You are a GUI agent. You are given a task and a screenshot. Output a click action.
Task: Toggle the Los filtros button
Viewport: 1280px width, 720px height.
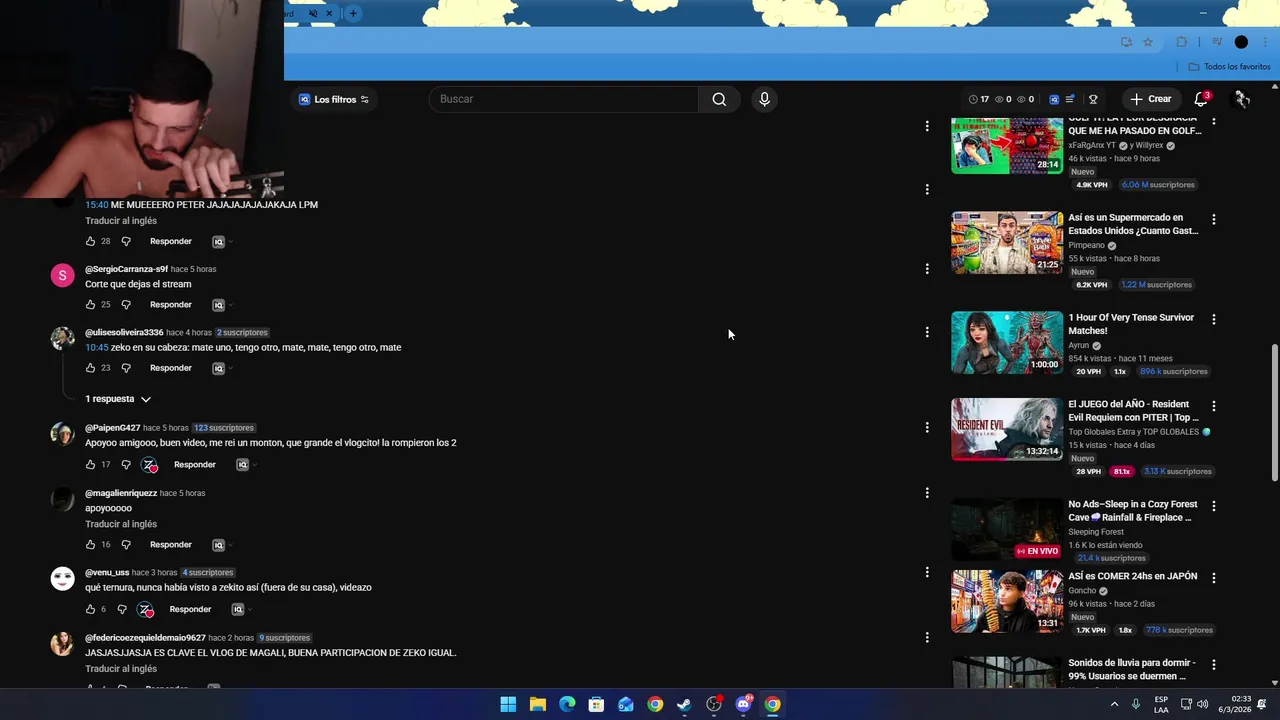coord(334,99)
